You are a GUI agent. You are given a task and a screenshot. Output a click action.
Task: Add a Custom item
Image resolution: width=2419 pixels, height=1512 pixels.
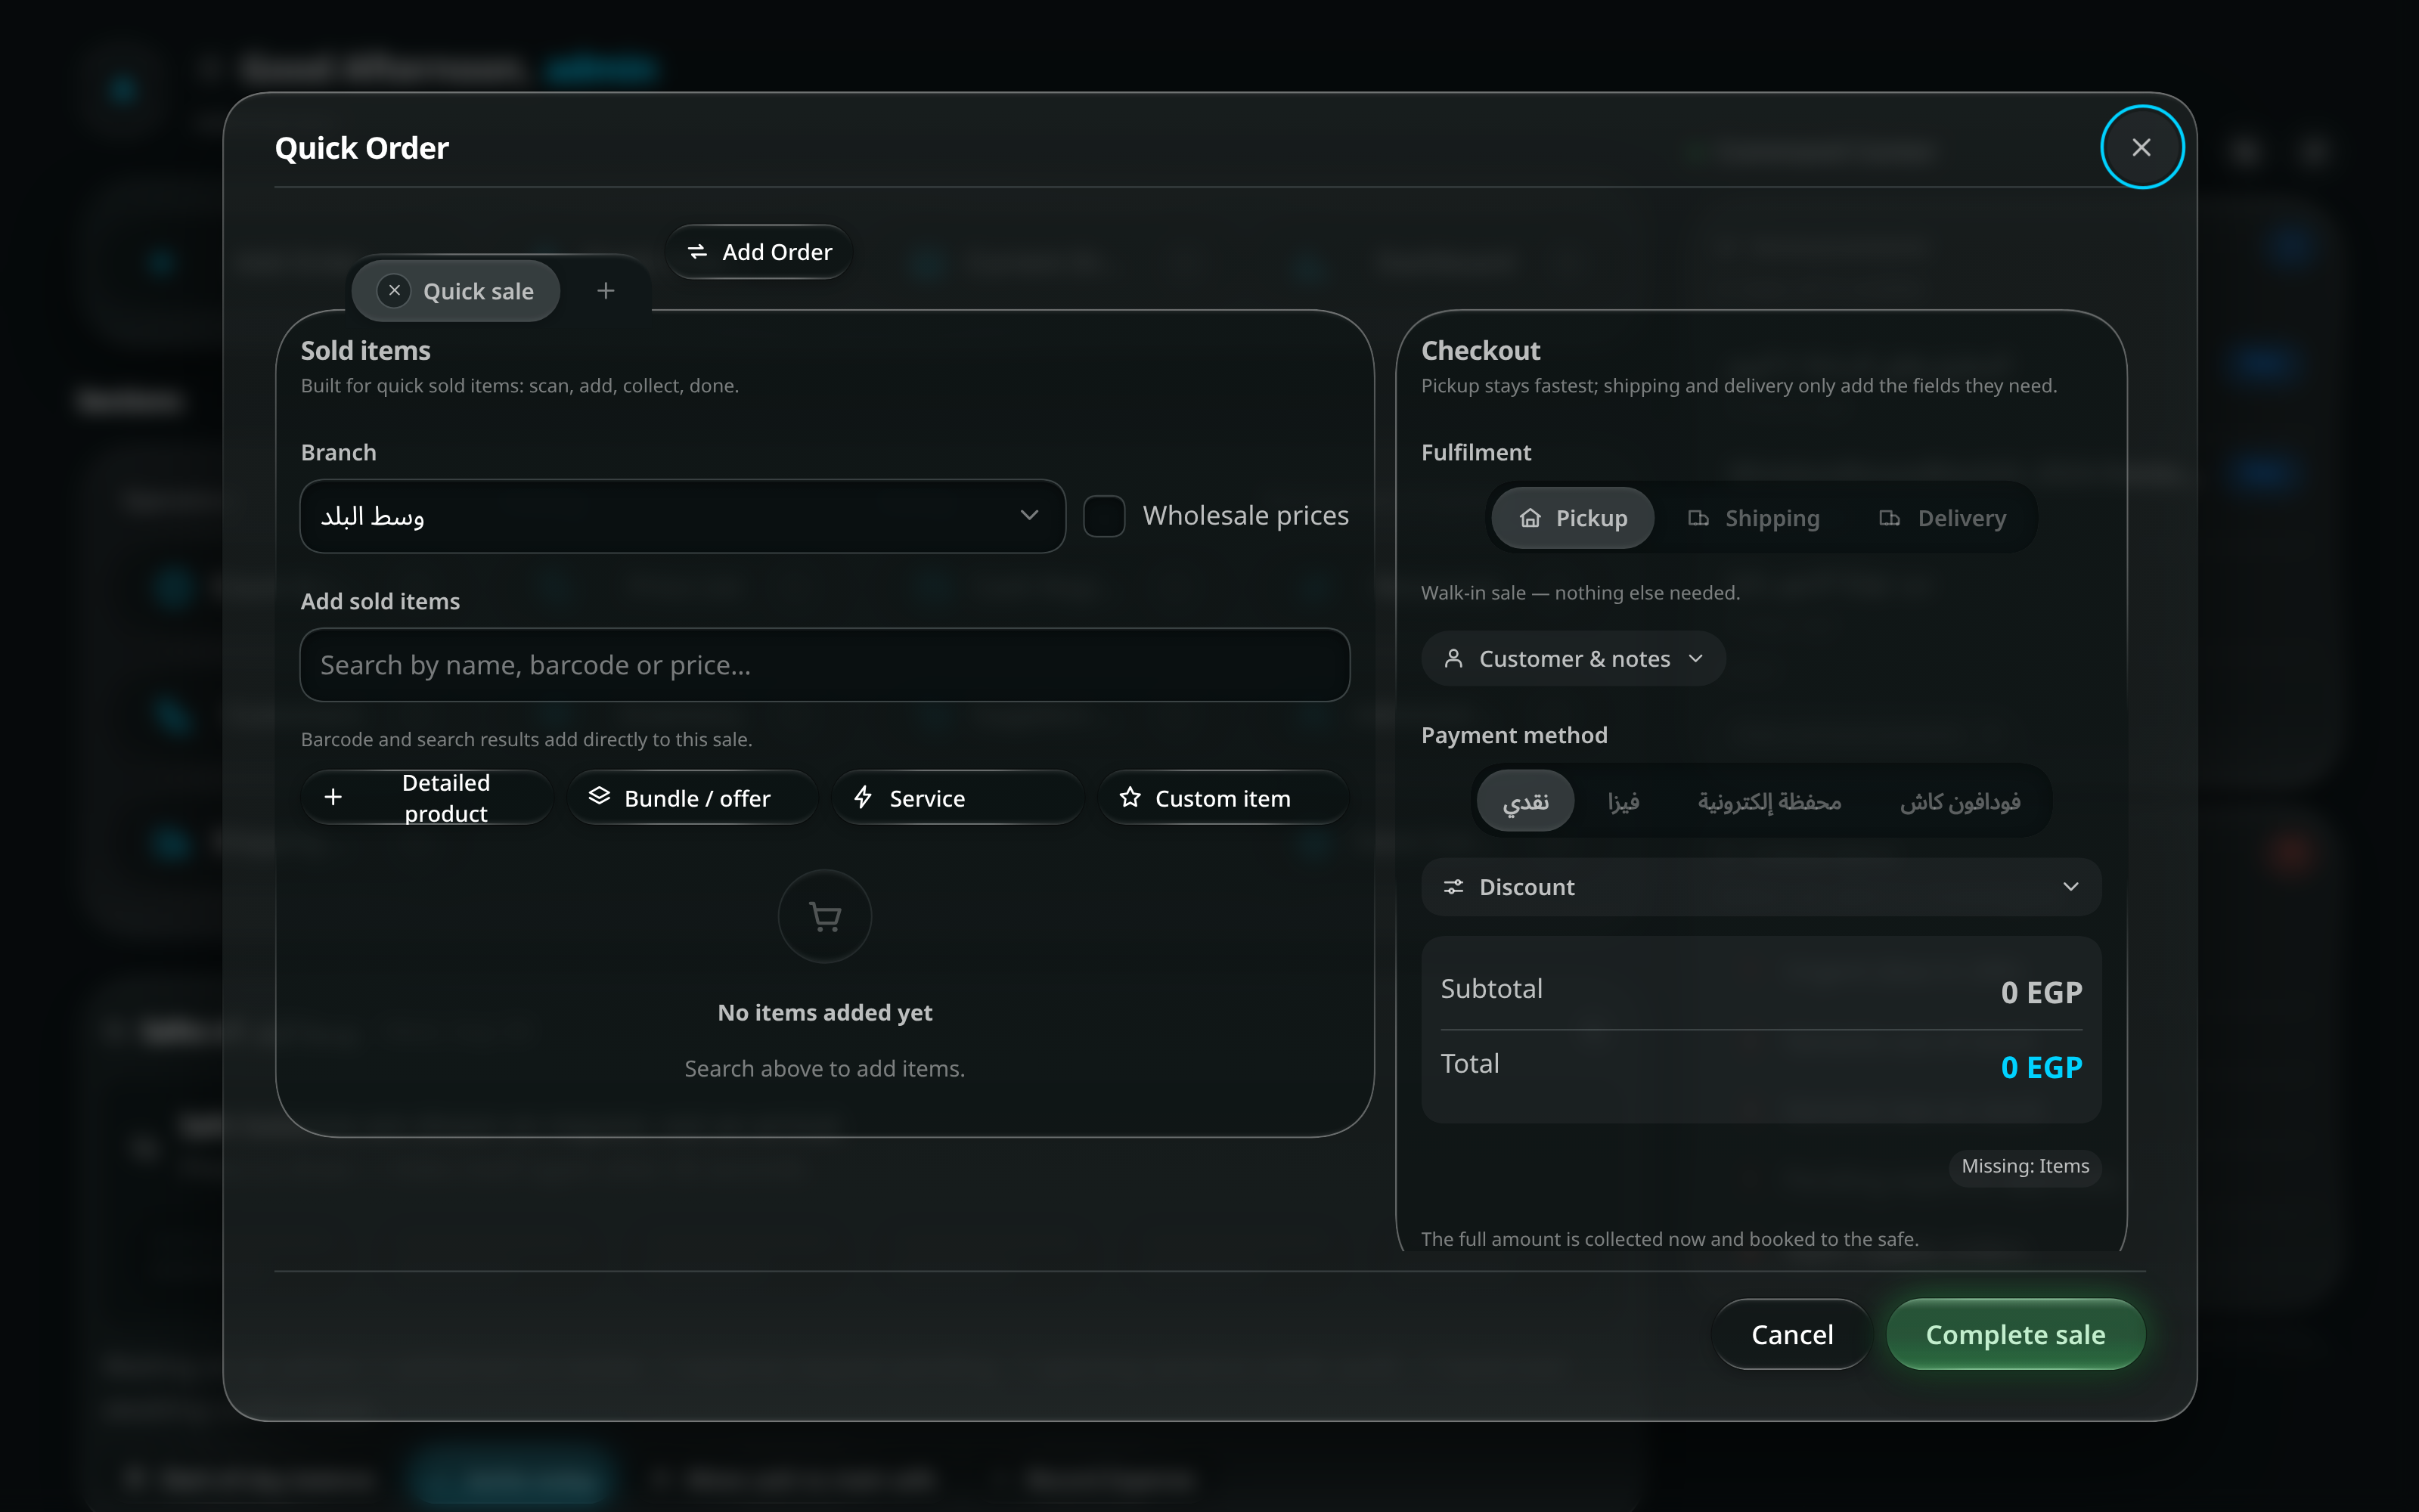(1224, 797)
